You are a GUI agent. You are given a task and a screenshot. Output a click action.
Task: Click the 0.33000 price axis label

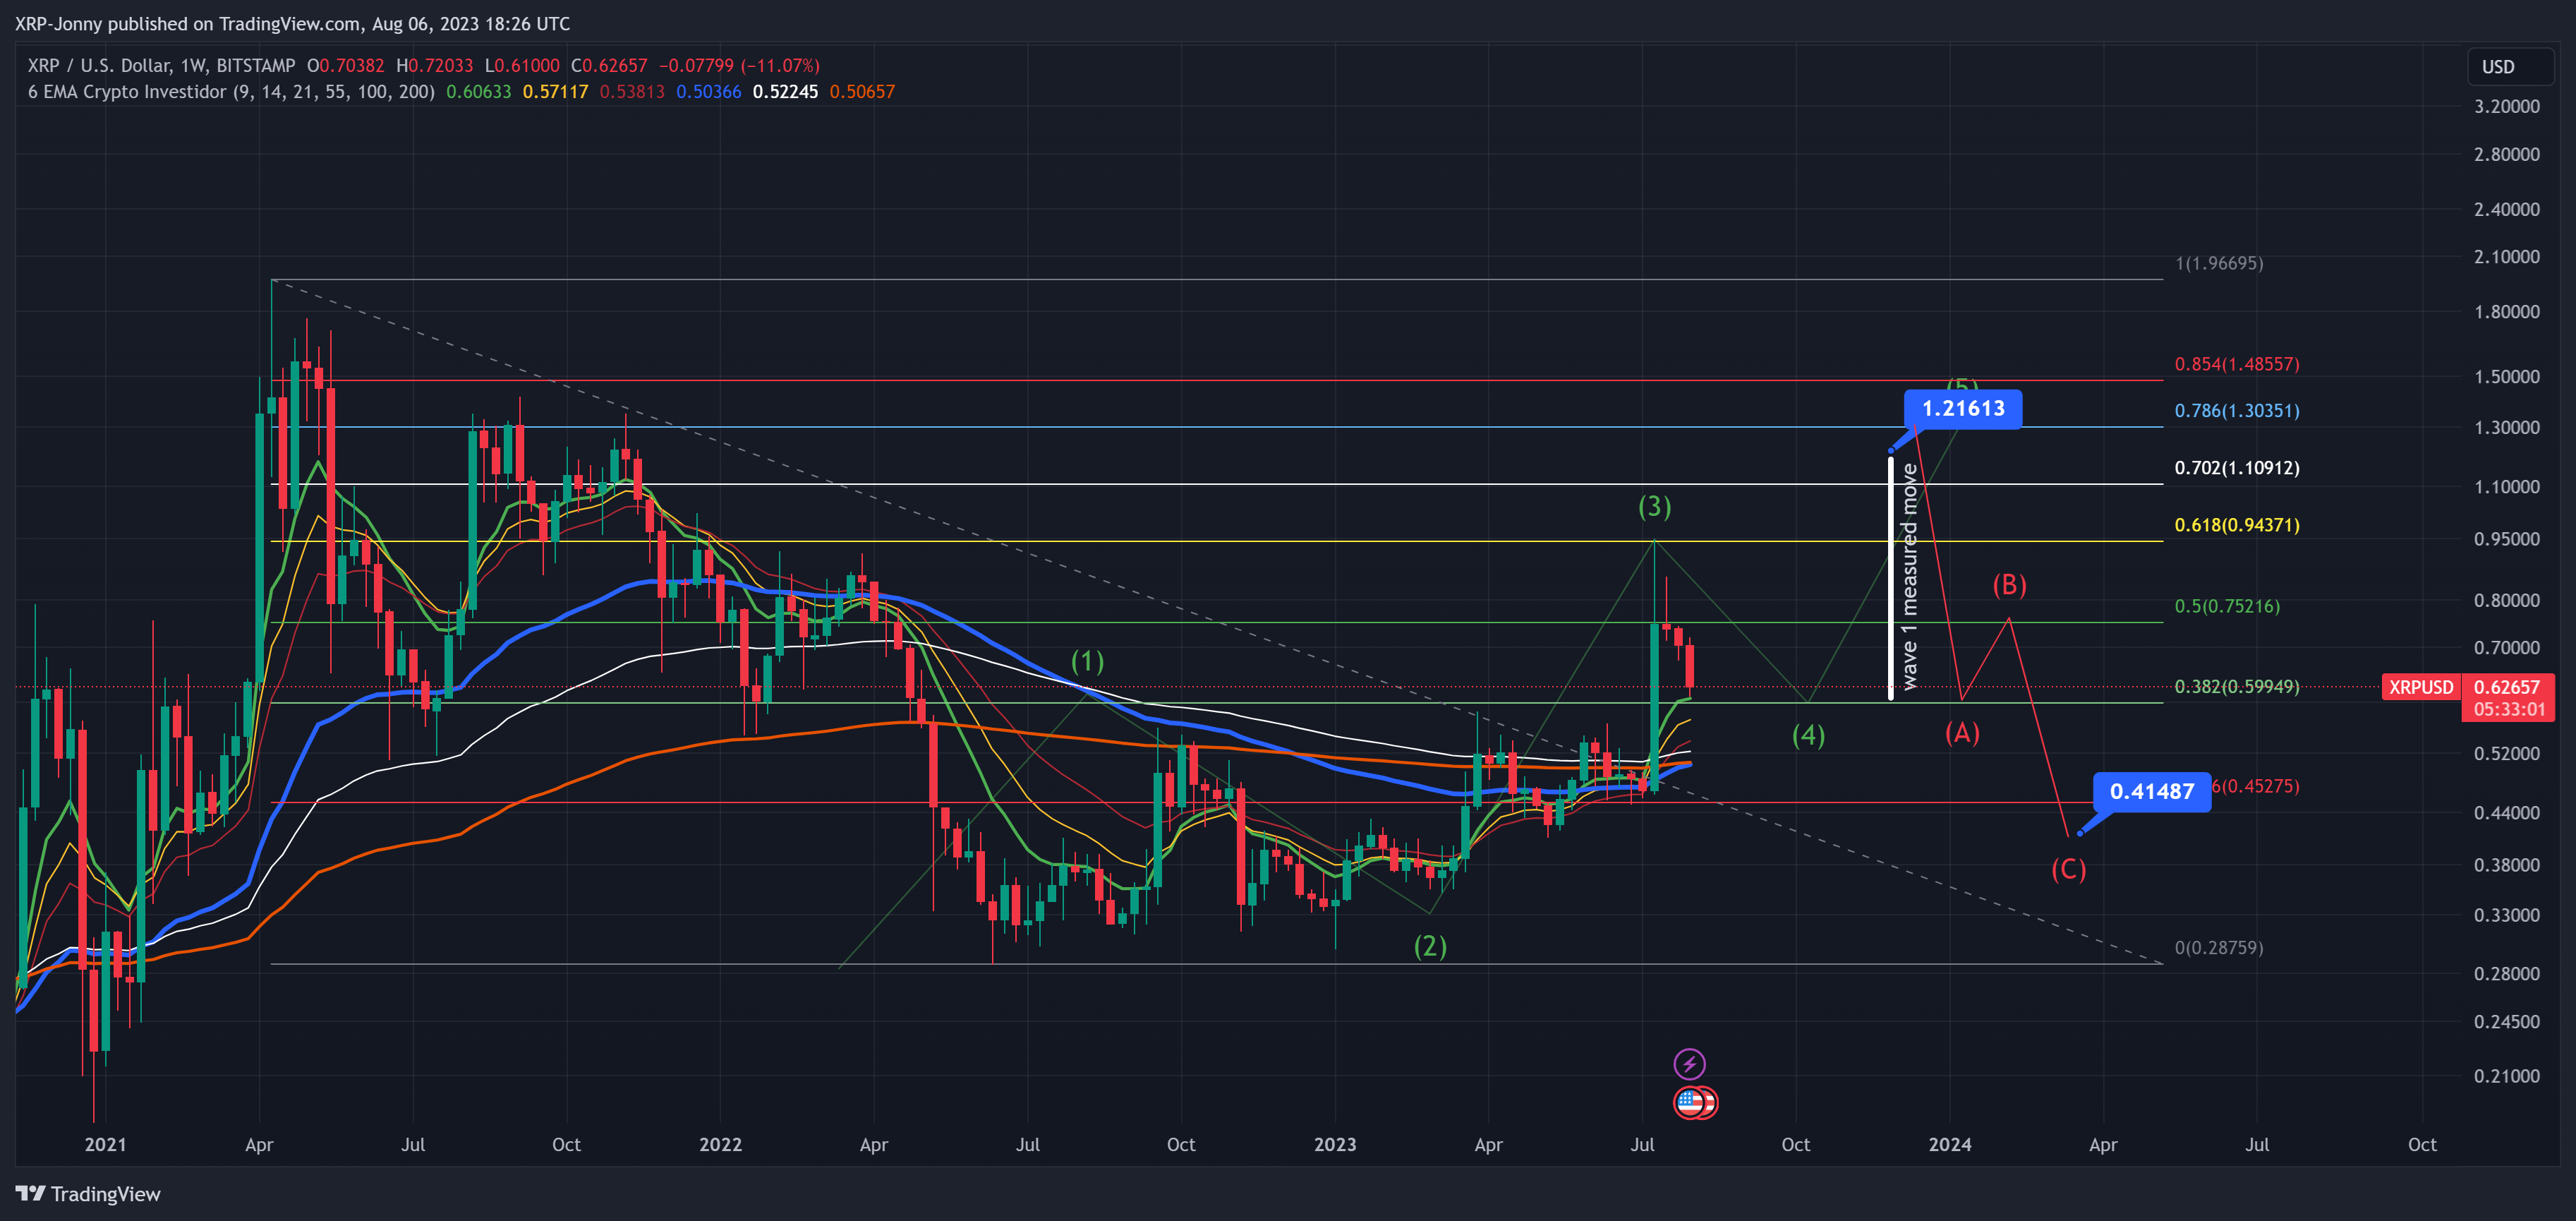pos(2506,915)
